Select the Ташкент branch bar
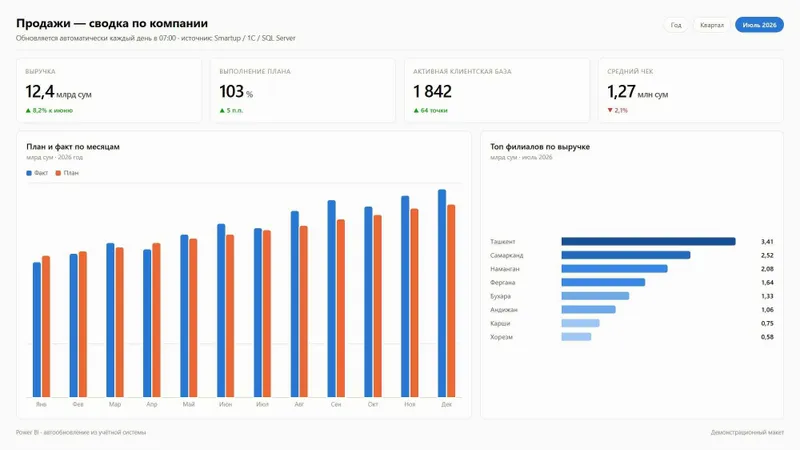This screenshot has width=800, height=450. 648,241
